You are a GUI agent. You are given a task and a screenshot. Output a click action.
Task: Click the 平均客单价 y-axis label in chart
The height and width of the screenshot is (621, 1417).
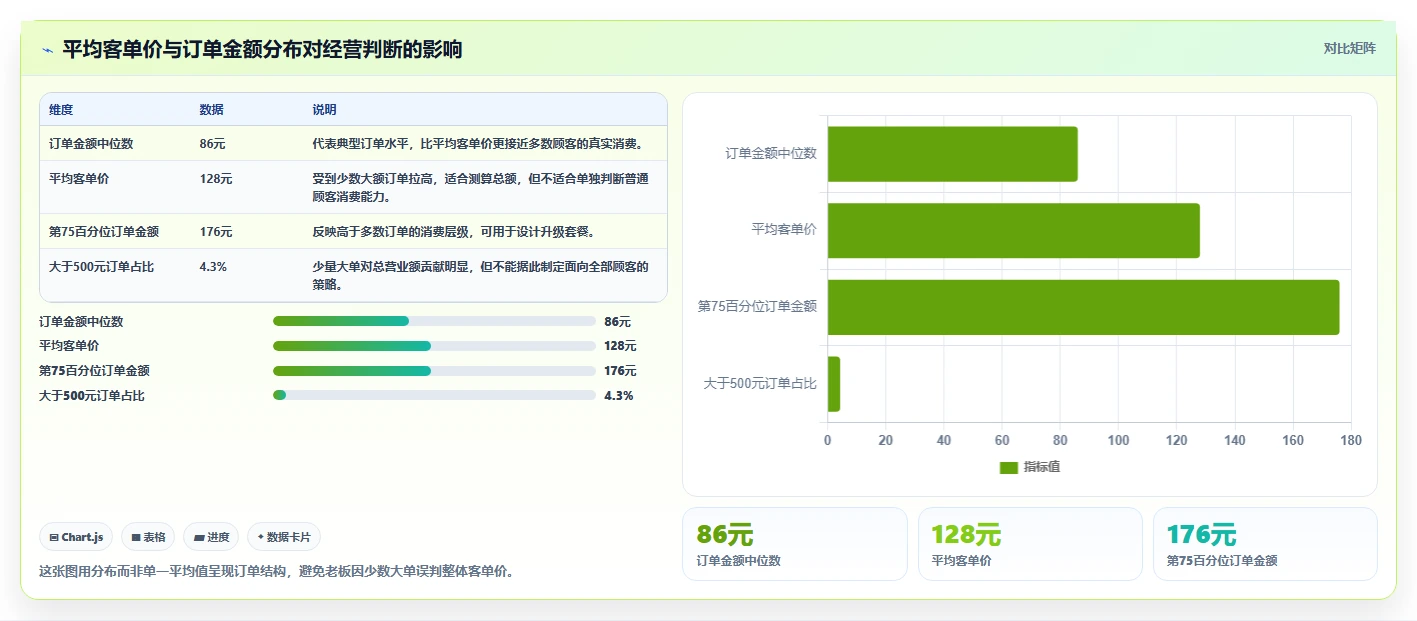784,230
